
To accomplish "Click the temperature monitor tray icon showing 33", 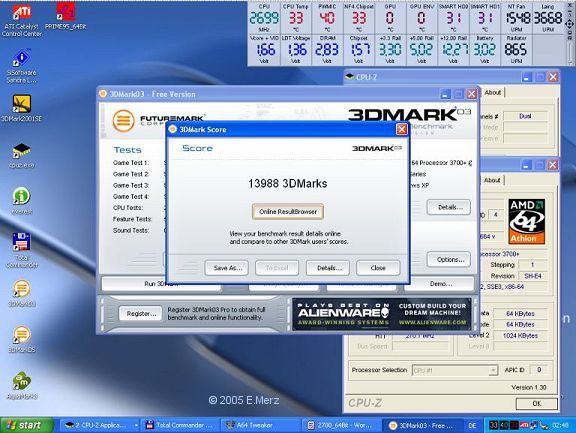I will tap(493, 425).
